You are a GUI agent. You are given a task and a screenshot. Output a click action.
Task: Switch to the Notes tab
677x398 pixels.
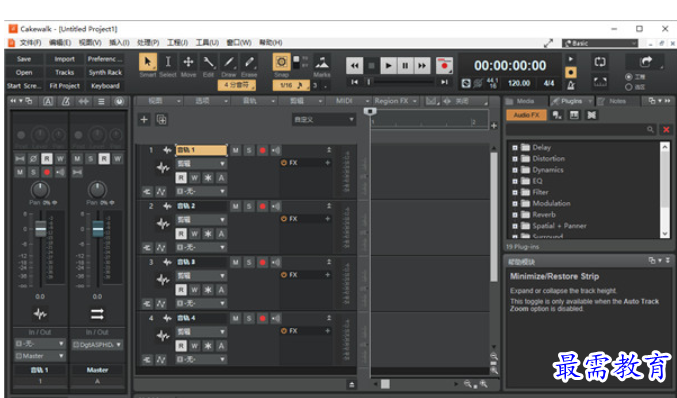[612, 101]
